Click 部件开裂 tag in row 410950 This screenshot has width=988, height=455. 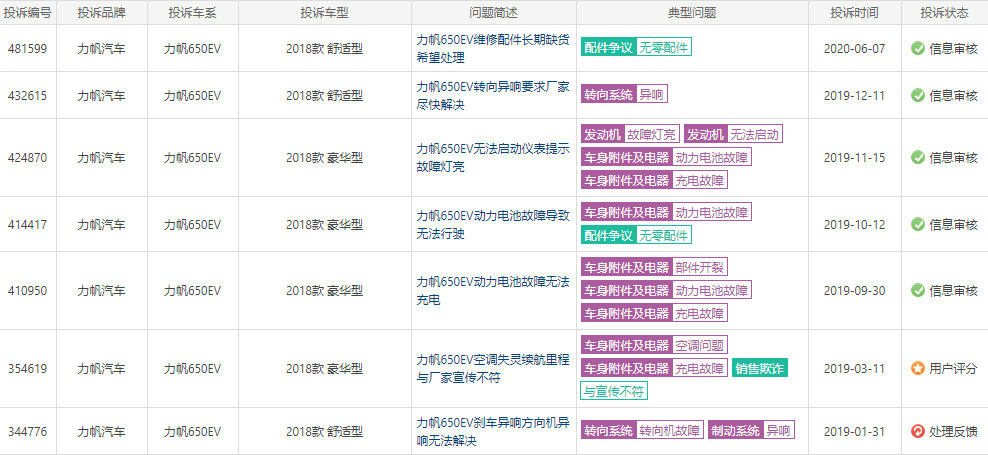point(700,267)
